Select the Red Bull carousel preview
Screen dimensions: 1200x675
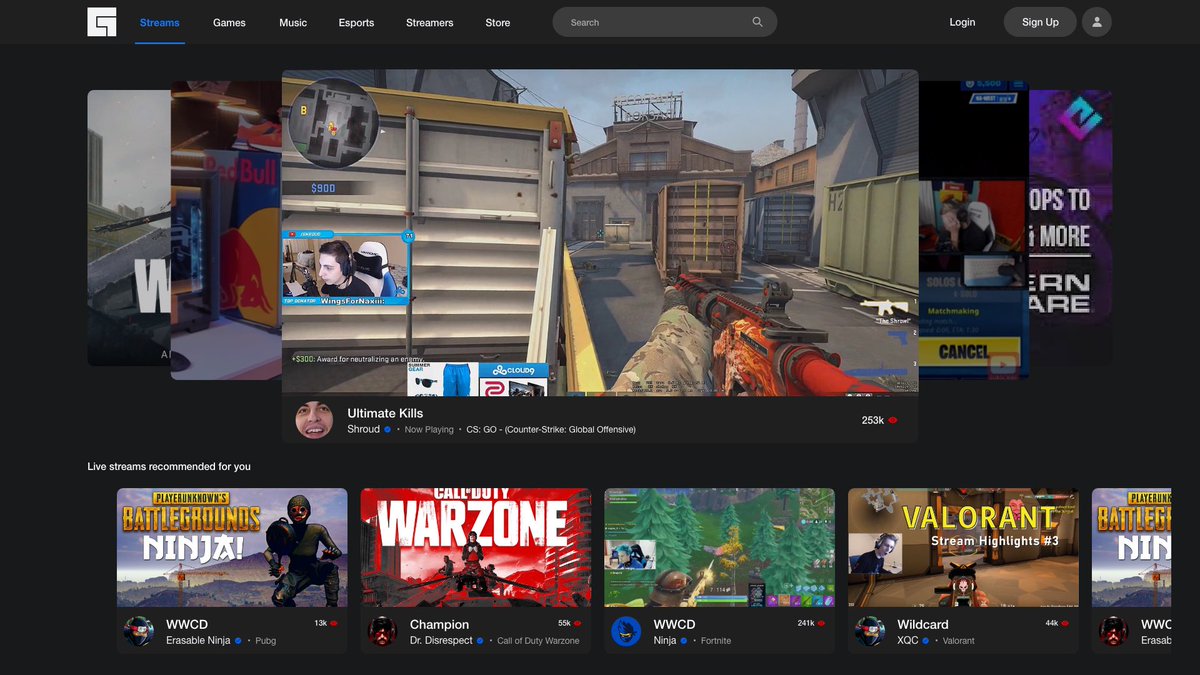(x=226, y=230)
